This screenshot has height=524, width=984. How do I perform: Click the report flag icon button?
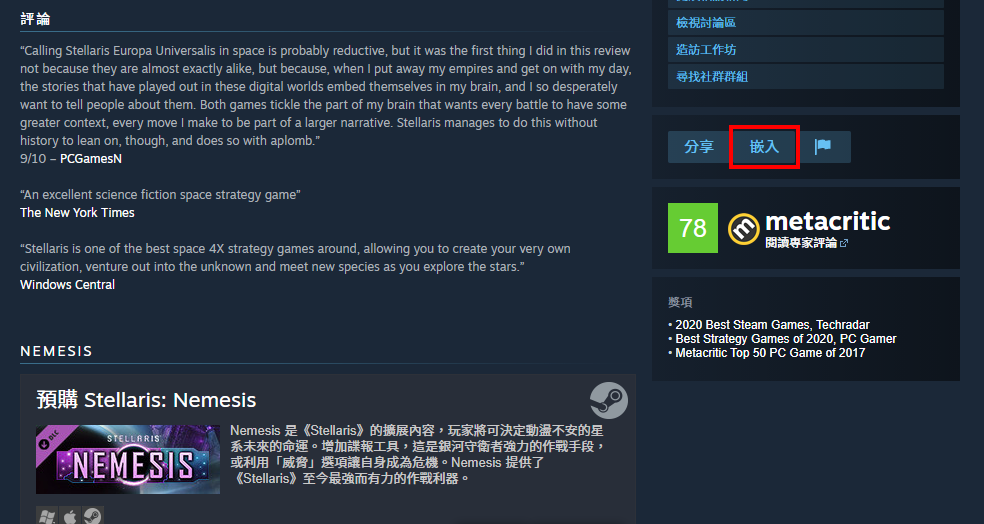click(x=823, y=147)
